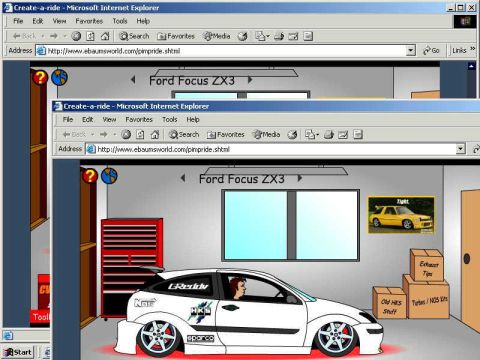Click the Discuss icon in back window toolbar

(x=308, y=36)
